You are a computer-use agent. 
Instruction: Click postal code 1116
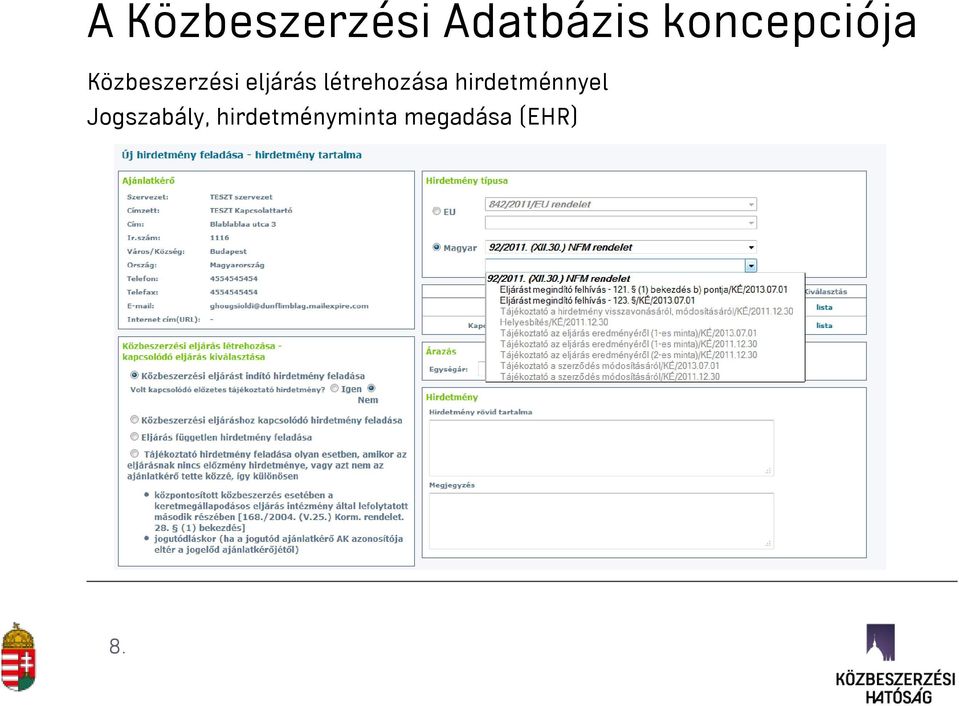click(220, 237)
